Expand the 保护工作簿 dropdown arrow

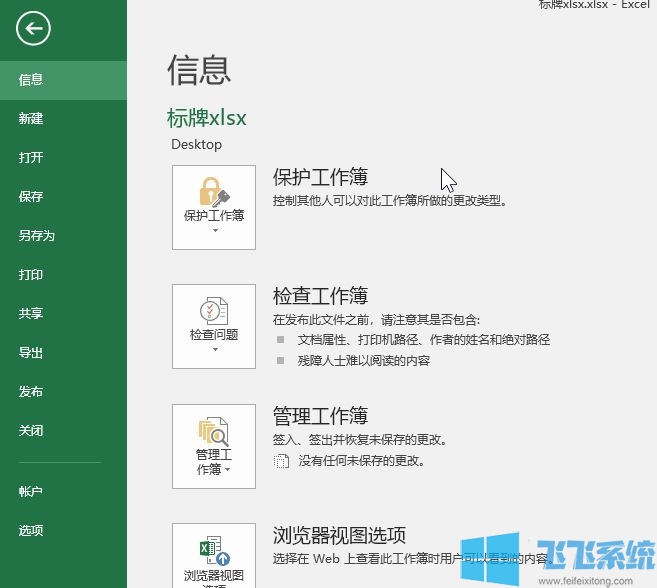click(214, 231)
